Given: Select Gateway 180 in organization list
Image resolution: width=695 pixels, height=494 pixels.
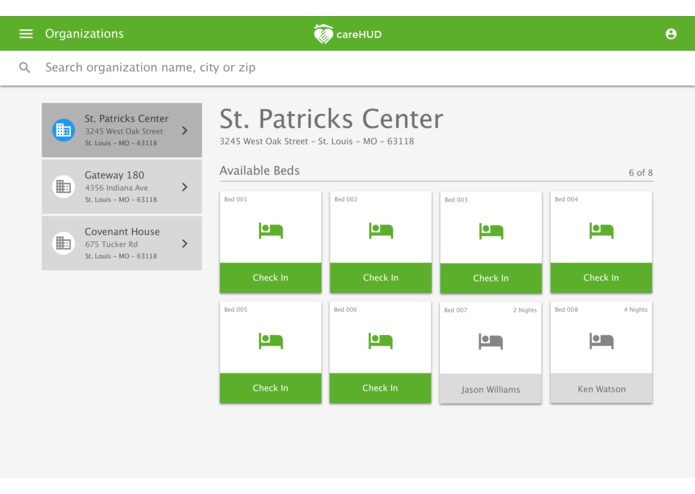Looking at the screenshot, I should [122, 187].
